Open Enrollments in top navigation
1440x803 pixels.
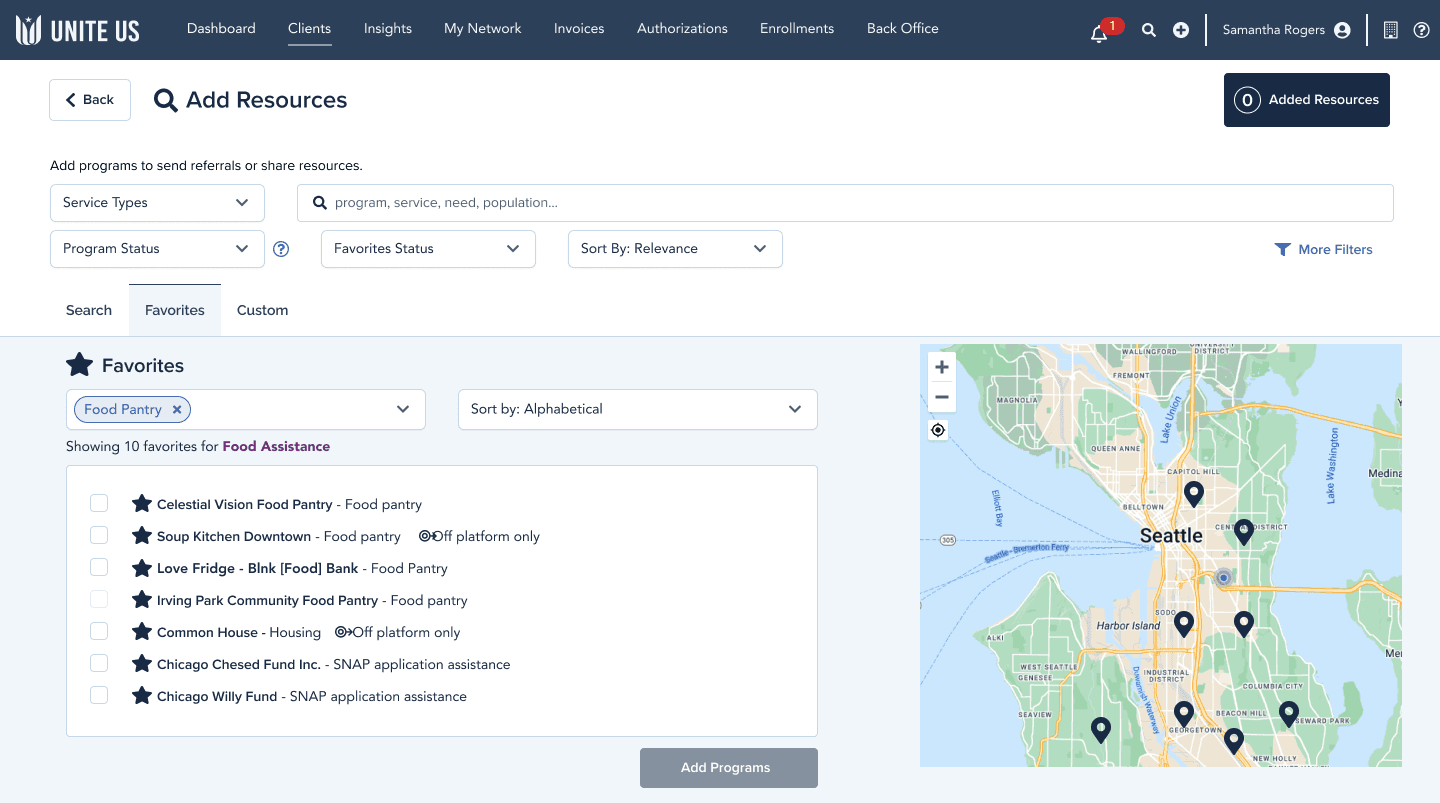(x=797, y=28)
